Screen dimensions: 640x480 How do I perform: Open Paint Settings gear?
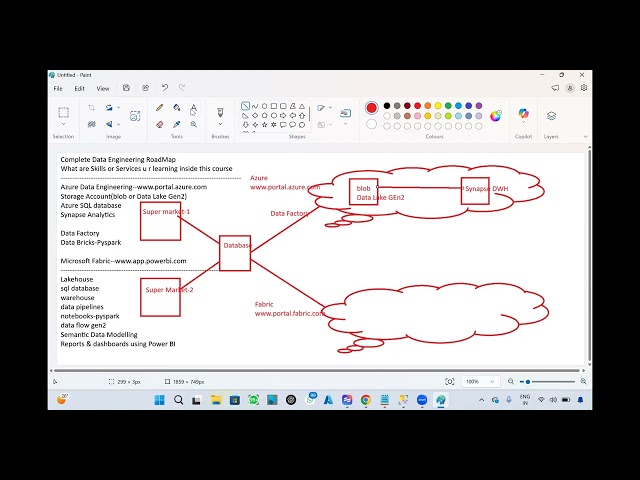(584, 88)
